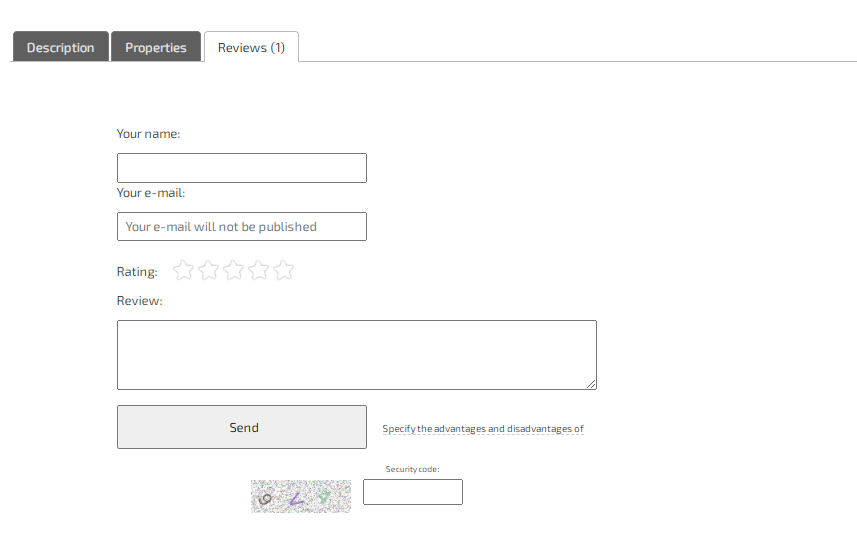The height and width of the screenshot is (548, 857).
Task: Click inside the Review text area
Action: coord(357,355)
